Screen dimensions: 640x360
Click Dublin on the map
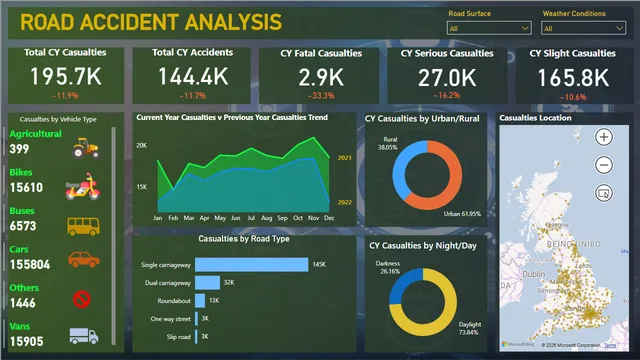click(x=533, y=274)
